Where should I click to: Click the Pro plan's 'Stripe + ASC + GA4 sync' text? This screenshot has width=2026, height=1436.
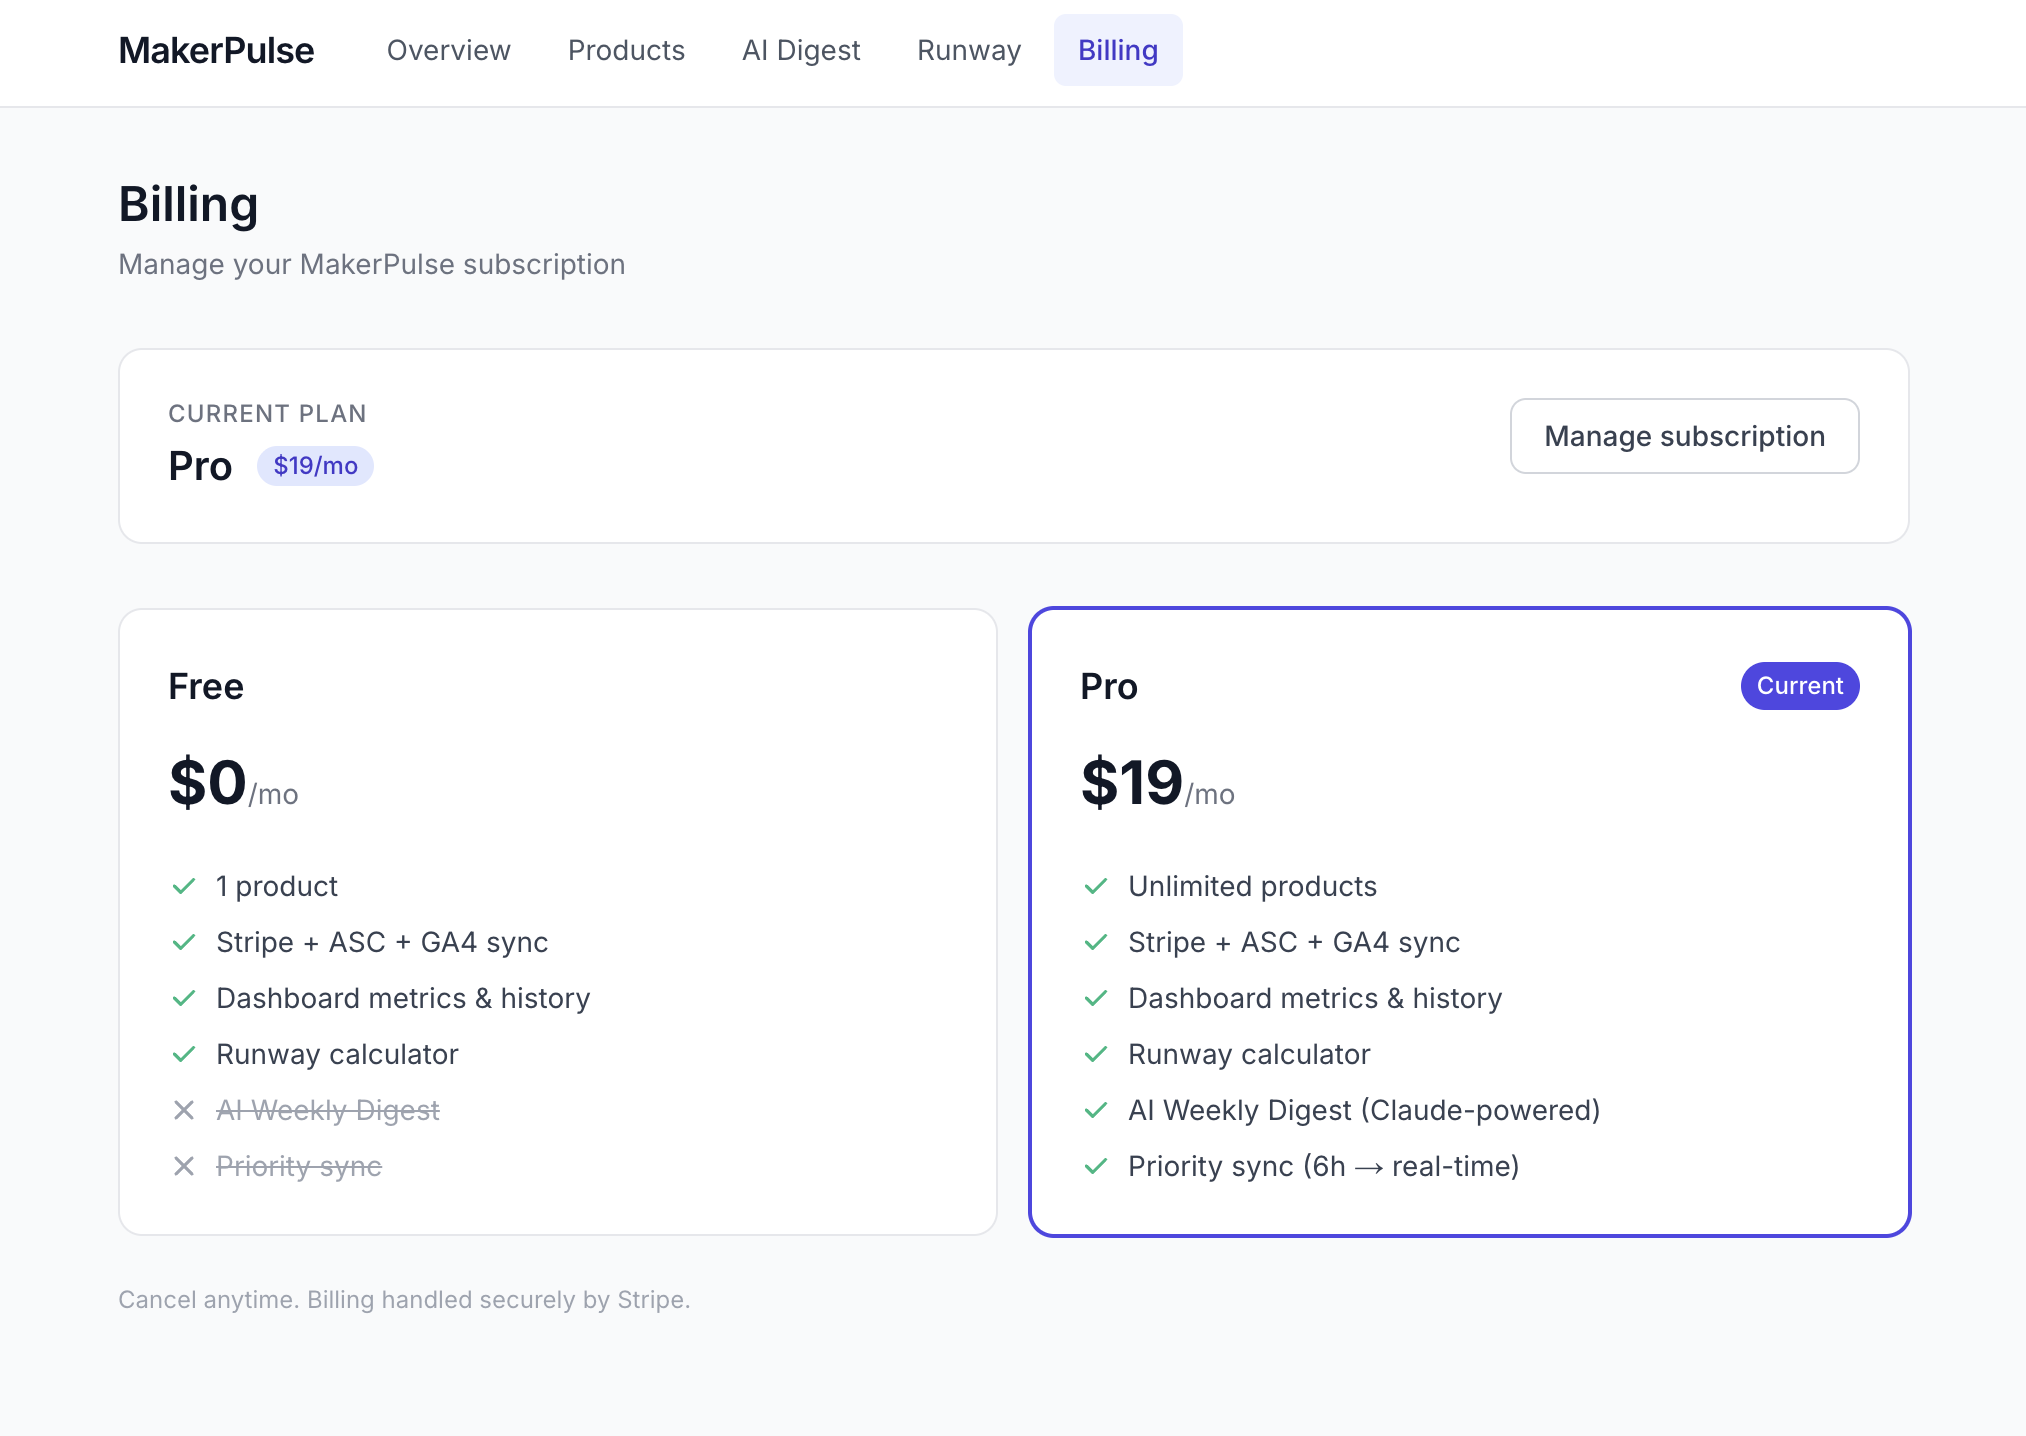pyautogui.click(x=1294, y=943)
